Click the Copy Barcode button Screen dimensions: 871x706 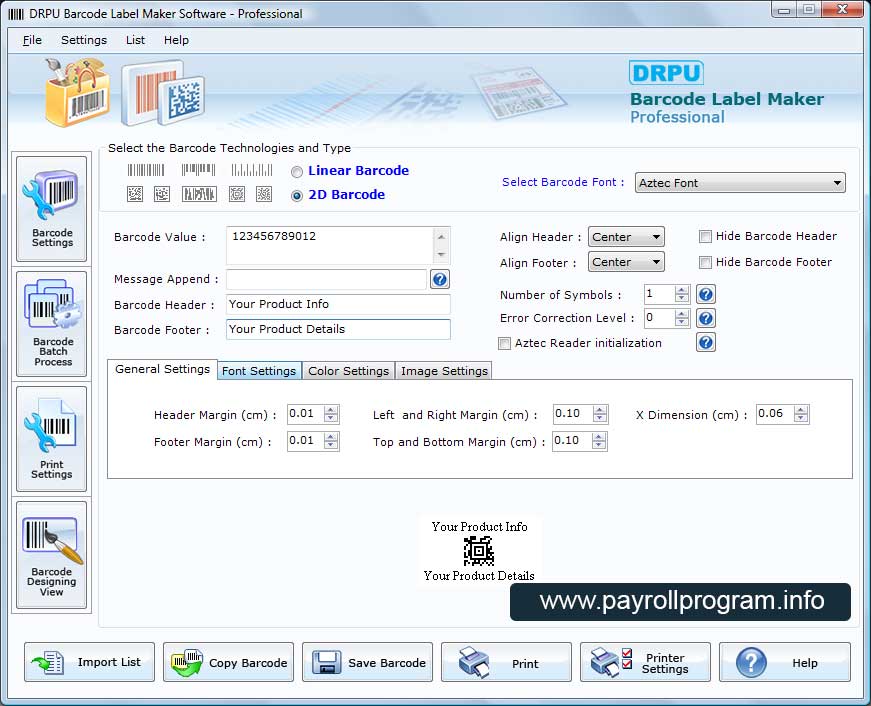pos(228,662)
